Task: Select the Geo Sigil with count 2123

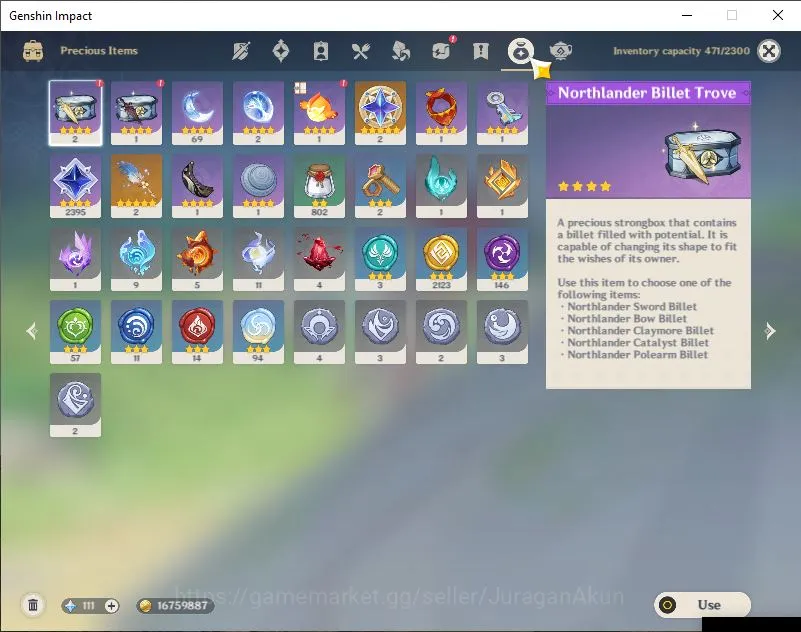Action: [x=441, y=259]
